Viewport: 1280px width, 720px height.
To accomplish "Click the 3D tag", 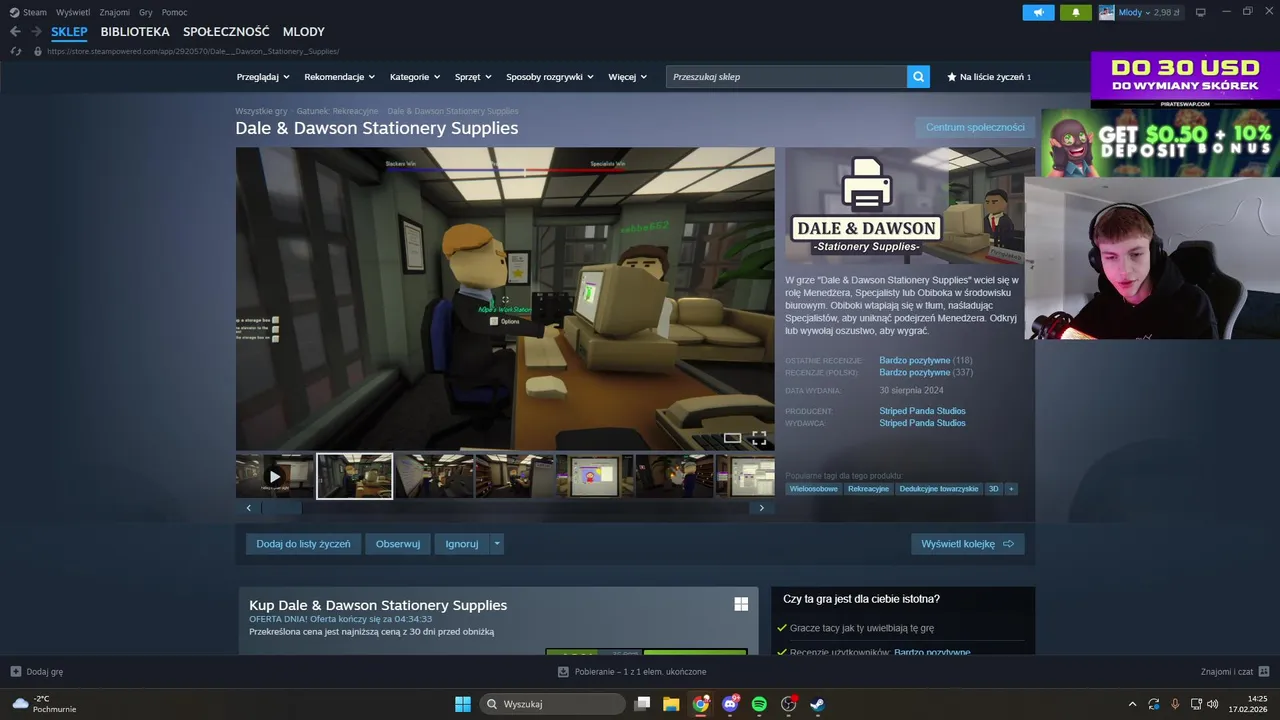I will [x=993, y=489].
